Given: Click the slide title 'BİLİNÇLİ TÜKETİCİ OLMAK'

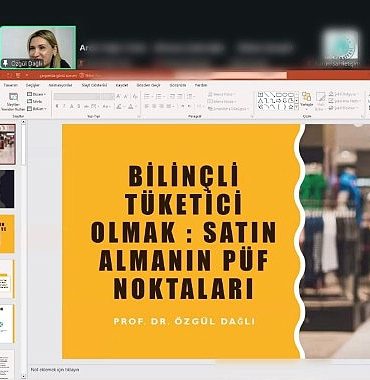Looking at the screenshot, I should click(x=183, y=231).
